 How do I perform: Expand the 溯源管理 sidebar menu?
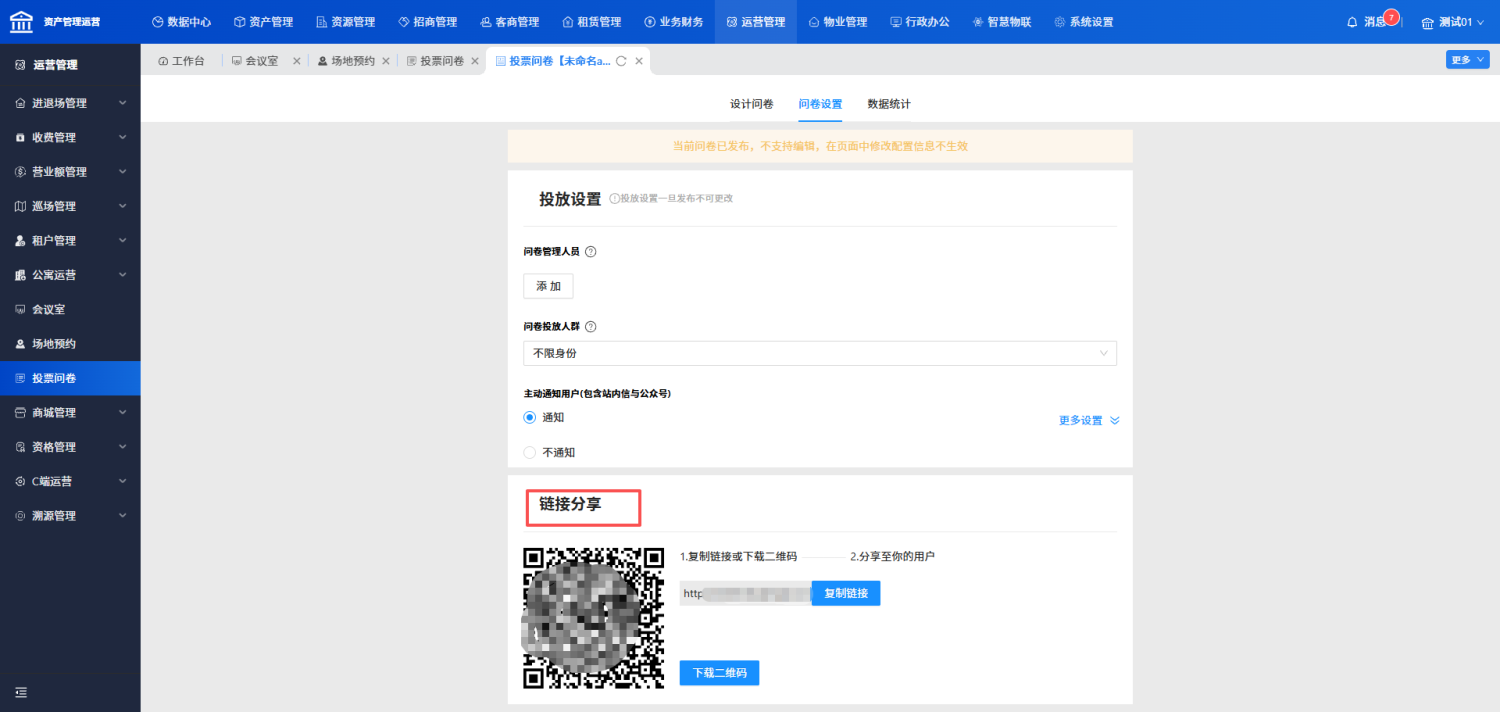pos(70,516)
